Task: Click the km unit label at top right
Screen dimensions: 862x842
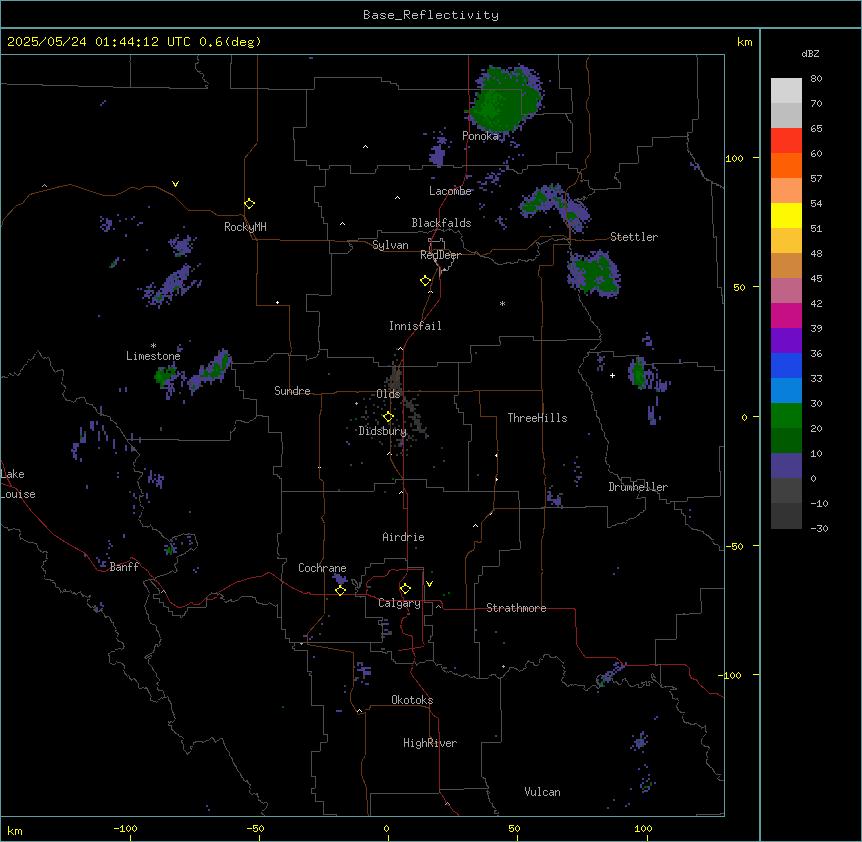Action: [745, 42]
